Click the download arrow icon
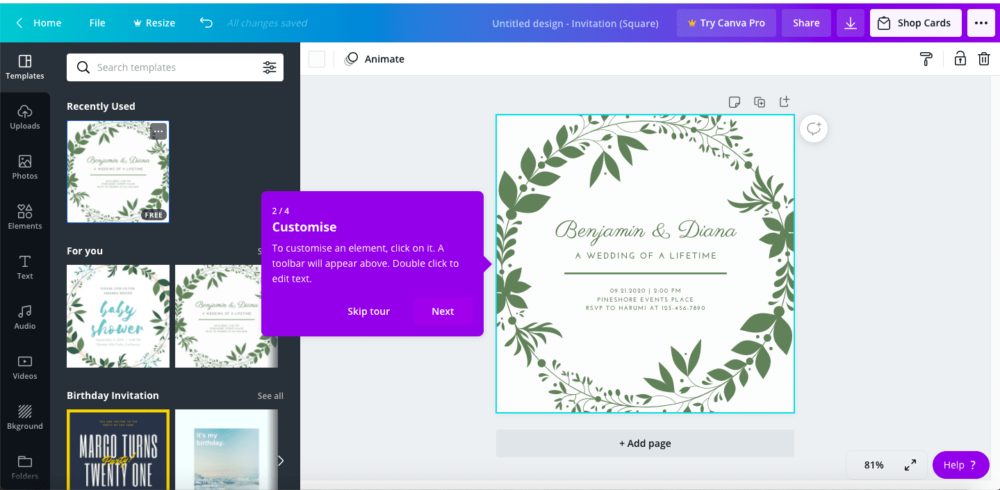 click(850, 23)
